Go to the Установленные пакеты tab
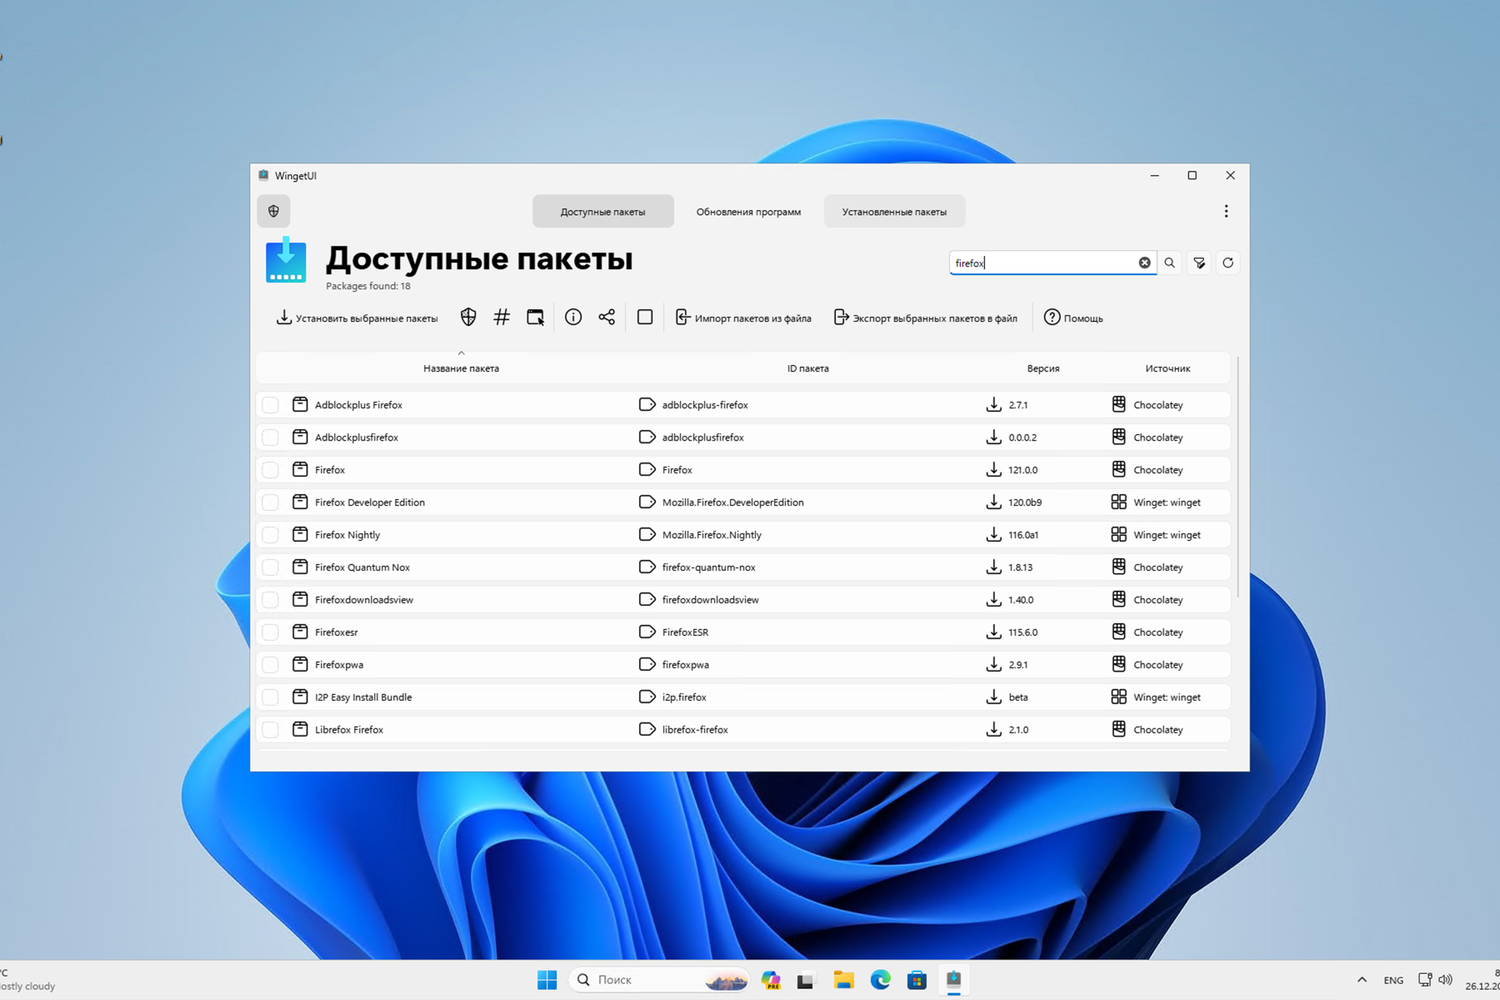This screenshot has height=1000, width=1500. pos(894,211)
